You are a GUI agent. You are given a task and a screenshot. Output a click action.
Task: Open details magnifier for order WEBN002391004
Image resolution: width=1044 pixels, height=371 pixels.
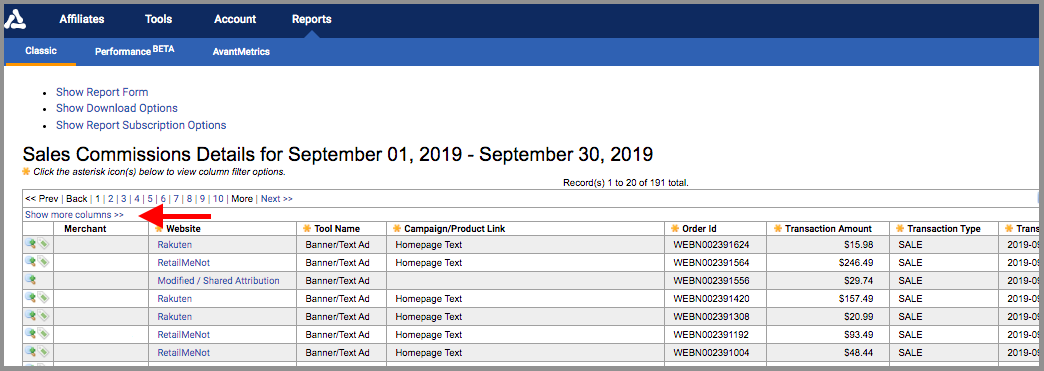pos(30,352)
